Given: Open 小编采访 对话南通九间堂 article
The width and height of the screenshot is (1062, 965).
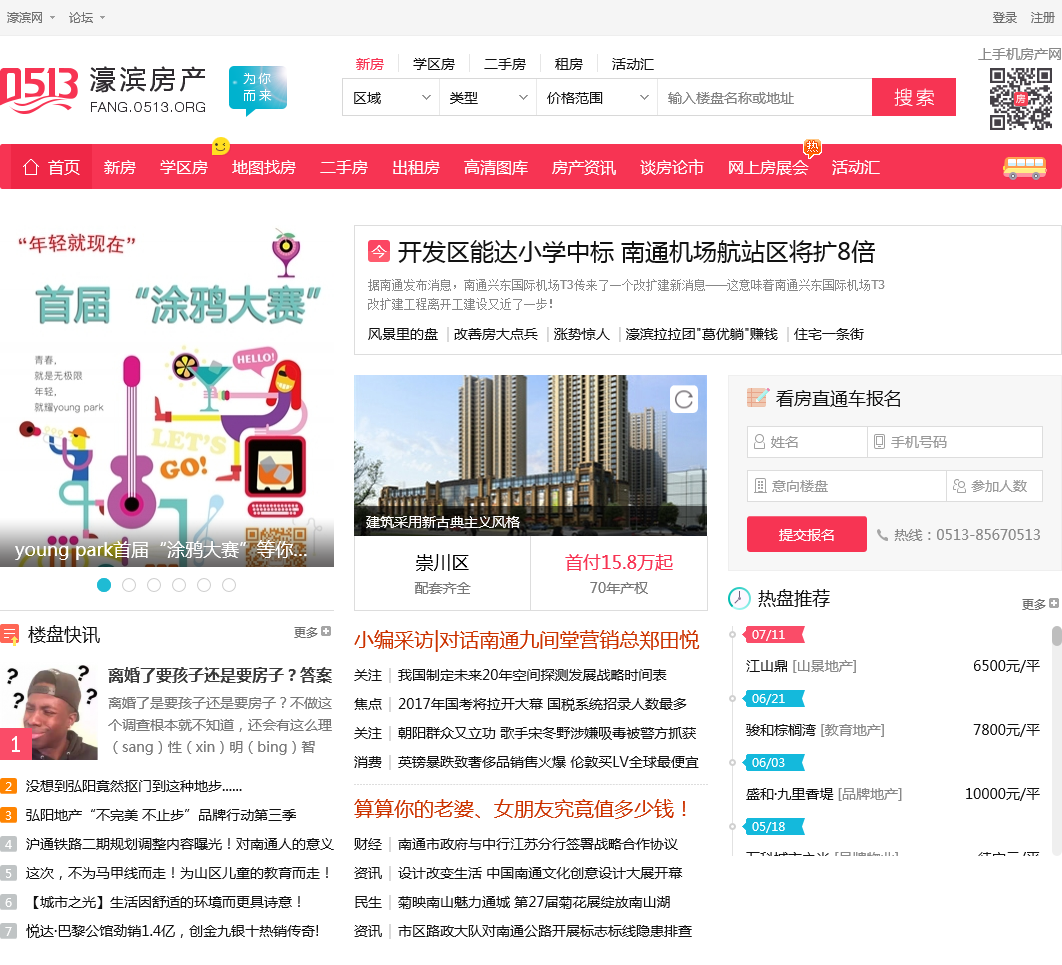Looking at the screenshot, I should [526, 640].
